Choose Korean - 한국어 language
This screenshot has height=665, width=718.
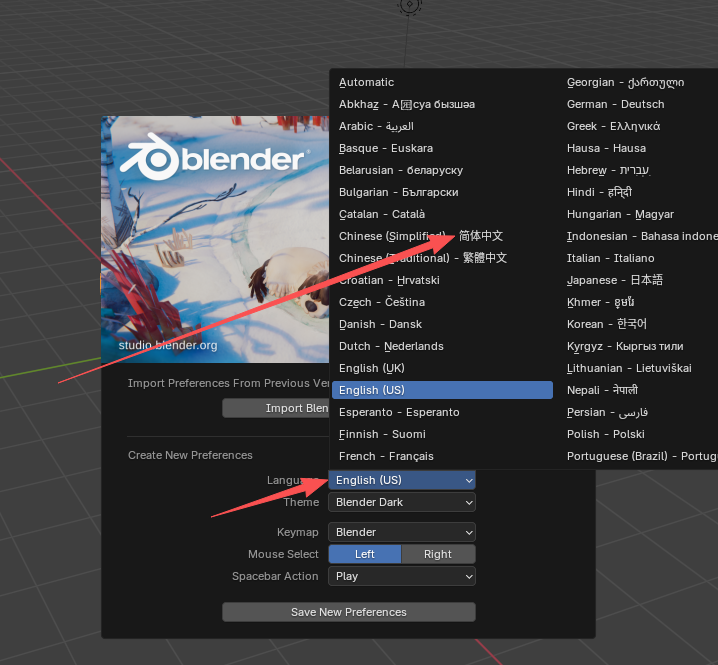(639, 324)
